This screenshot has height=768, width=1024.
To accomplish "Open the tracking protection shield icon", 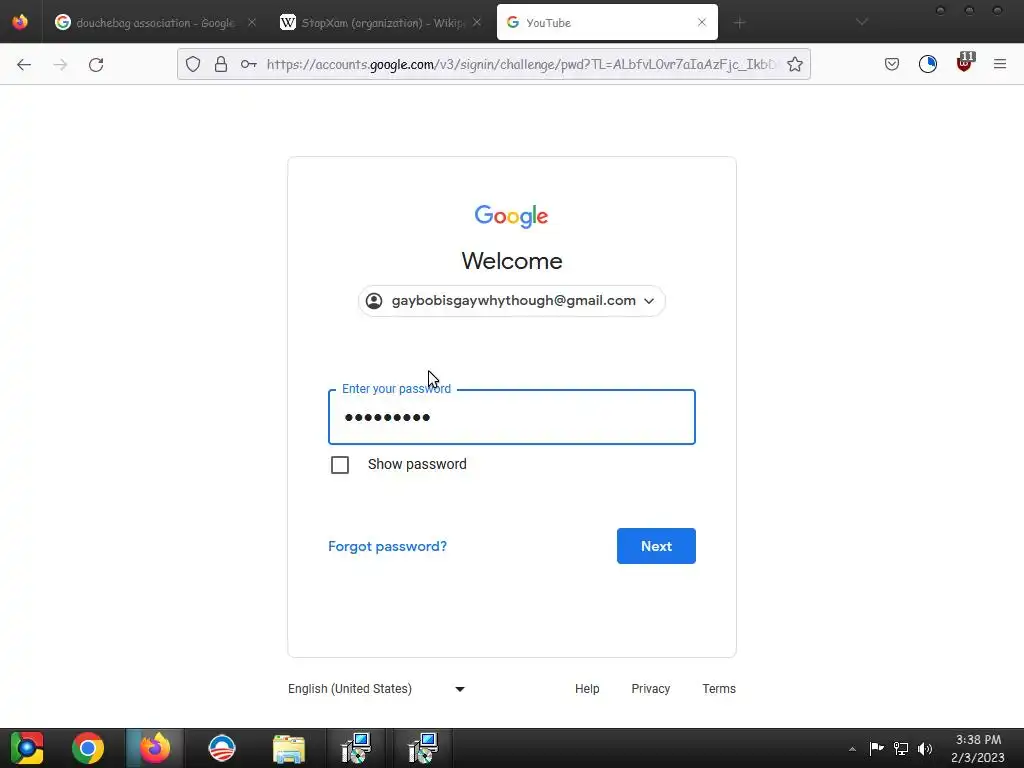I will pyautogui.click(x=193, y=64).
